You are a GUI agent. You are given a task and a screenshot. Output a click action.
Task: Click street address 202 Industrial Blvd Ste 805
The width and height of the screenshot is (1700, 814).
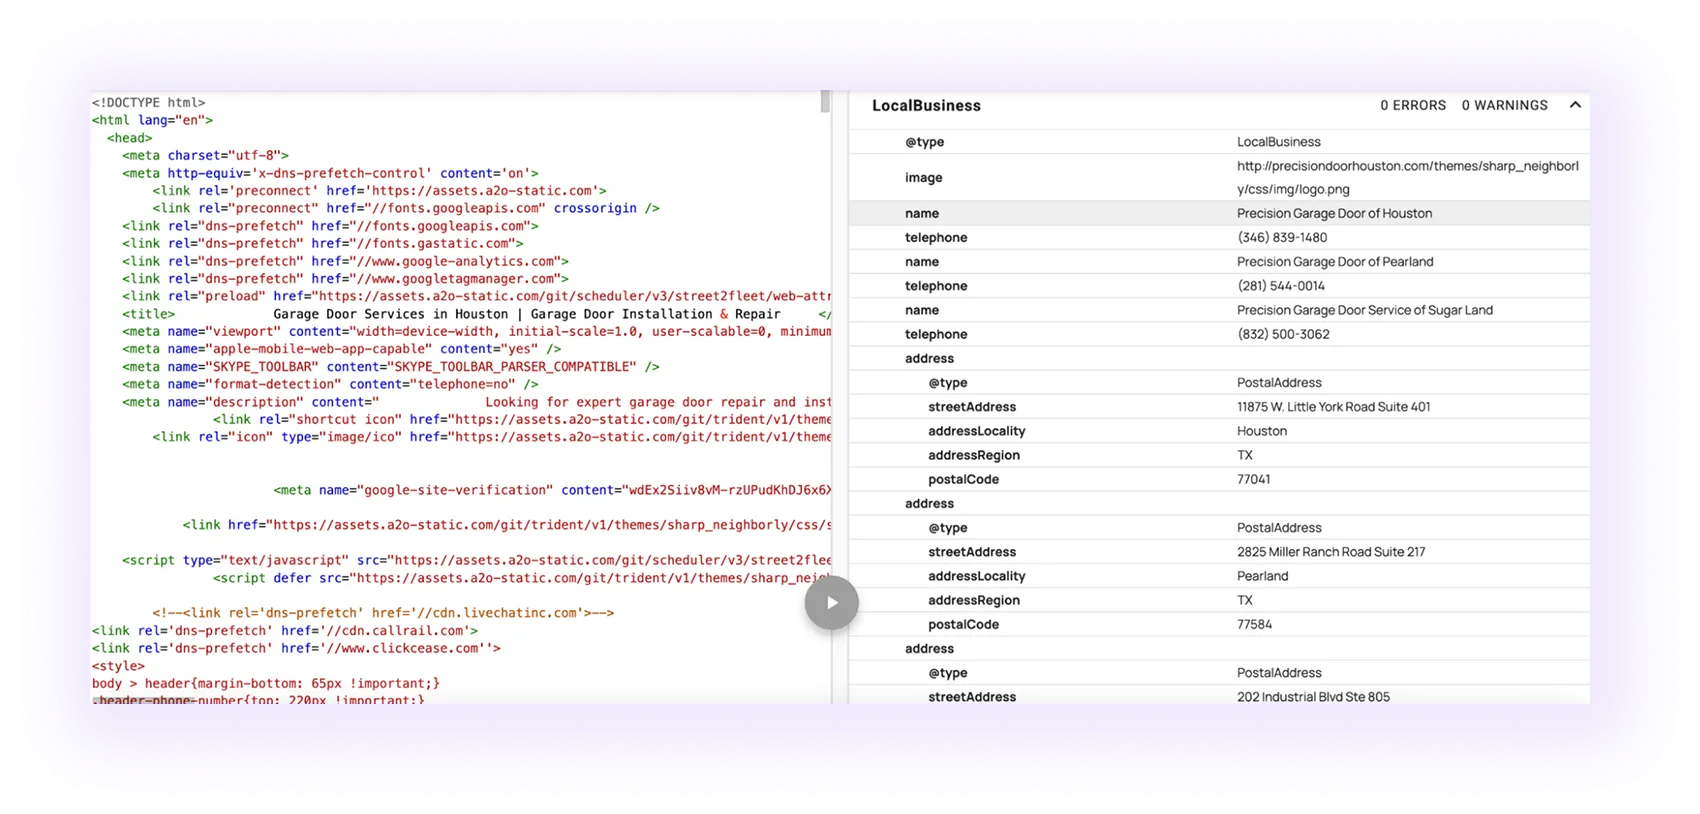tap(1313, 697)
